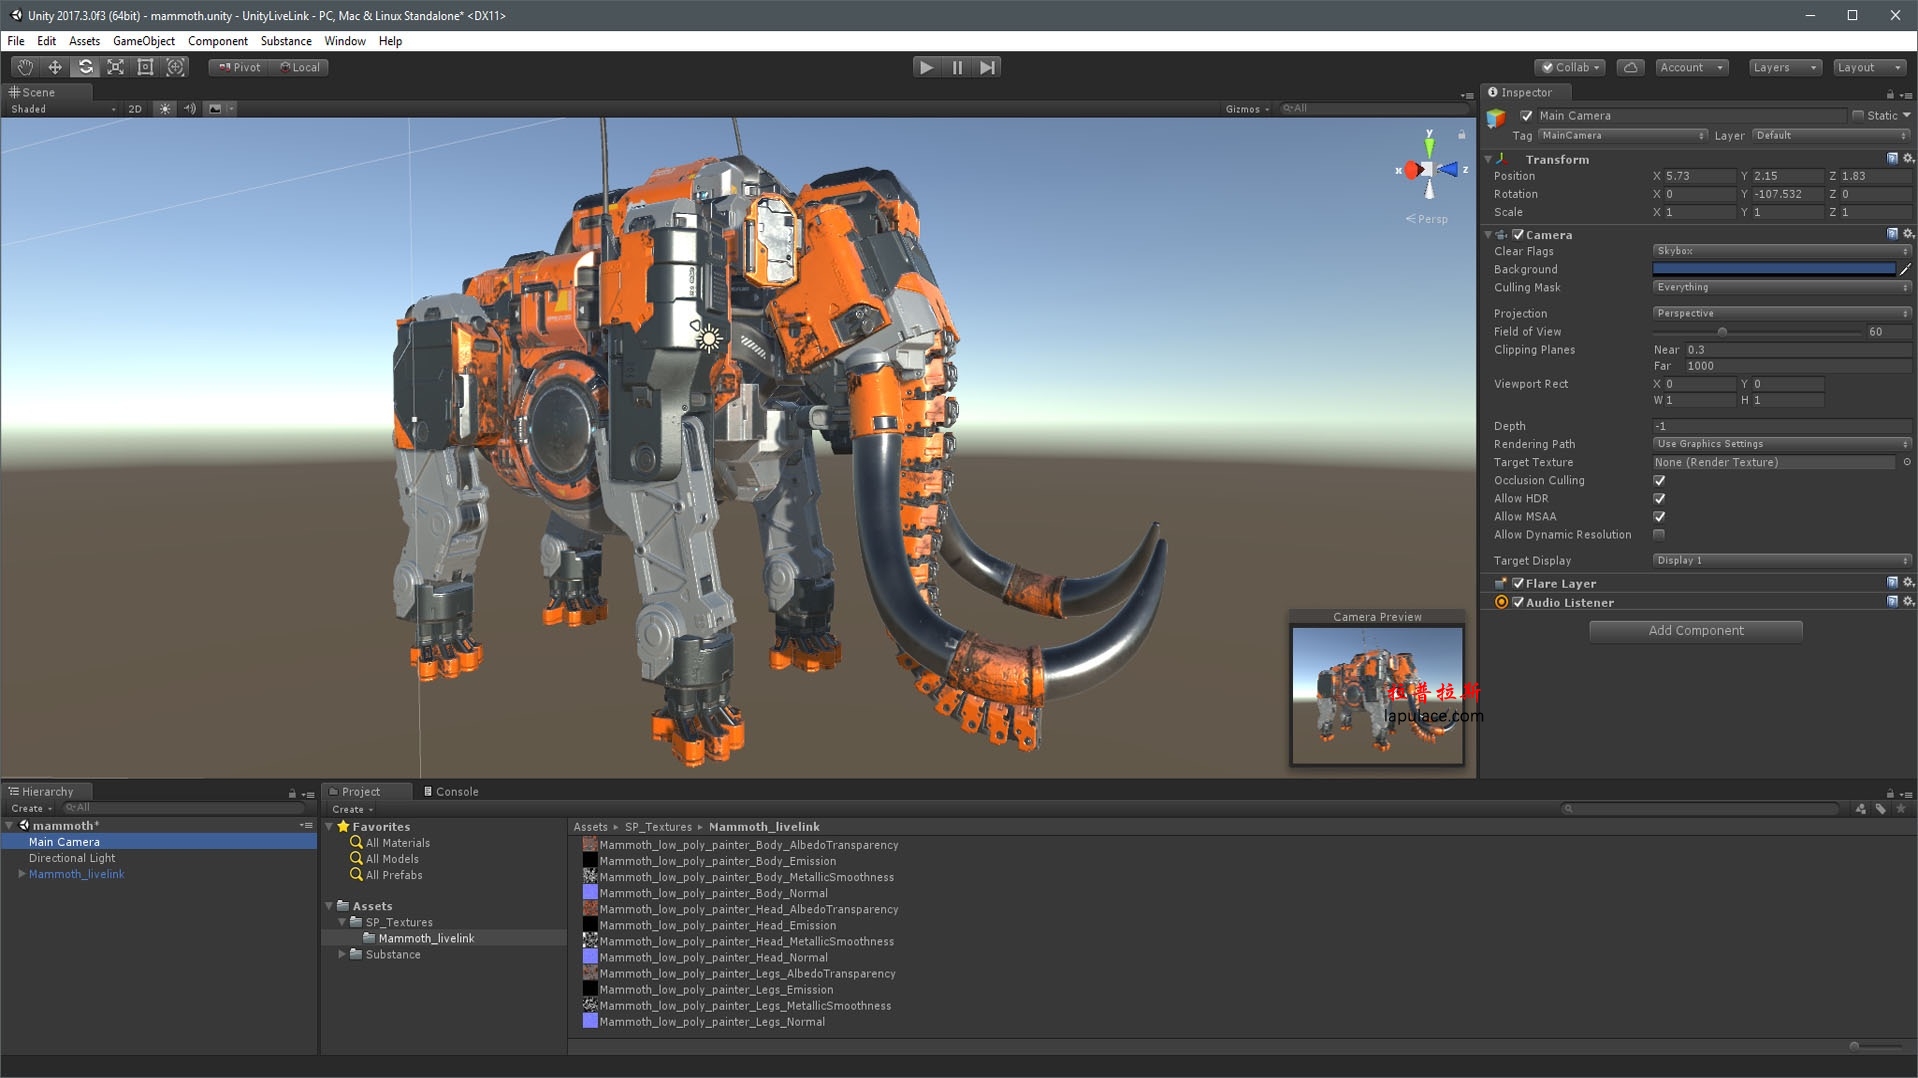
Task: Toggle scene effects image icon
Action: pos(215,109)
